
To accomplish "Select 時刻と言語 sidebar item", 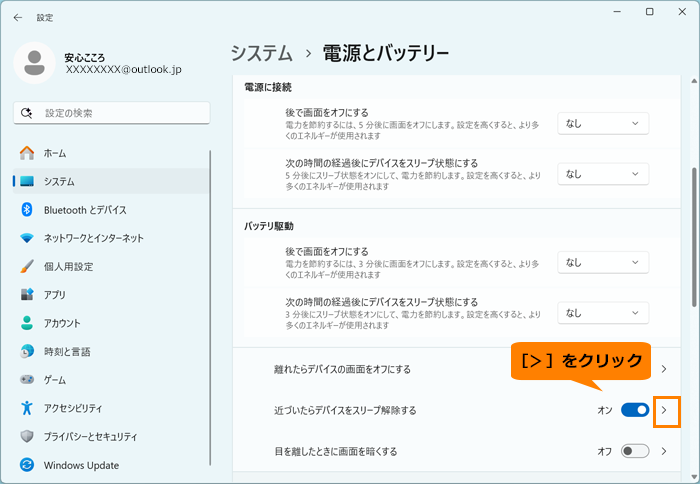I will pos(111,351).
